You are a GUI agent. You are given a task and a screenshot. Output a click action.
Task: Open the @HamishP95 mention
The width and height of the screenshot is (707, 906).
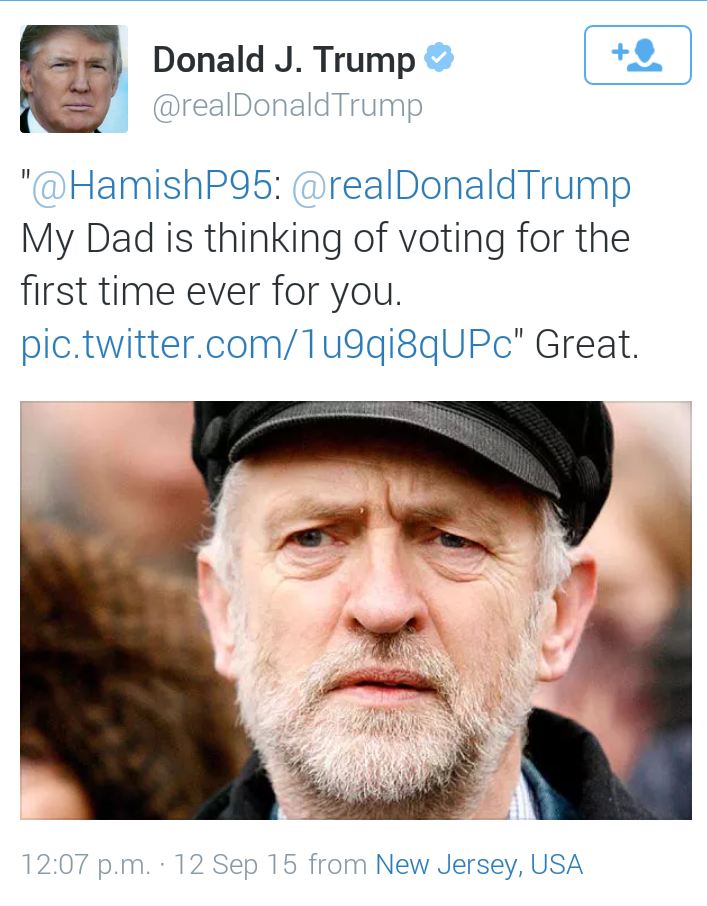(x=151, y=186)
